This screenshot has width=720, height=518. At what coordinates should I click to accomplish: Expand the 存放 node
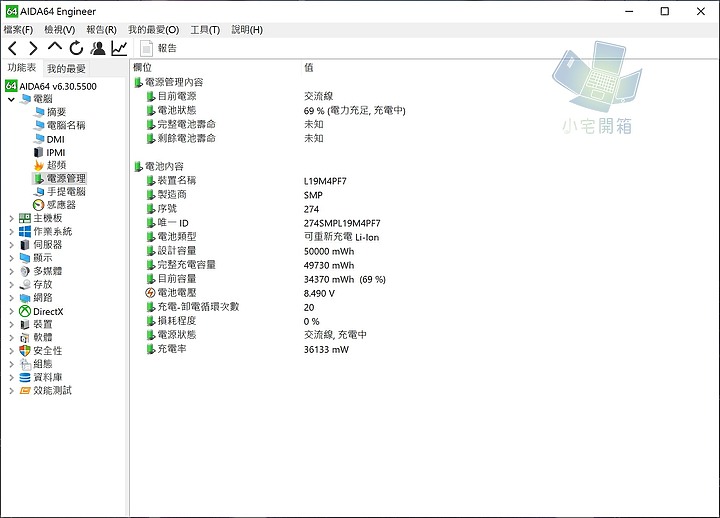(11, 285)
